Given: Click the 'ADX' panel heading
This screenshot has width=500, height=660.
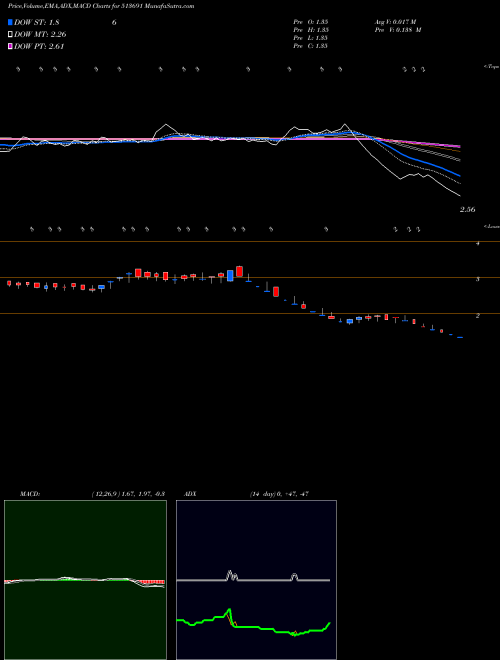Looking at the screenshot, I should 191,494.
